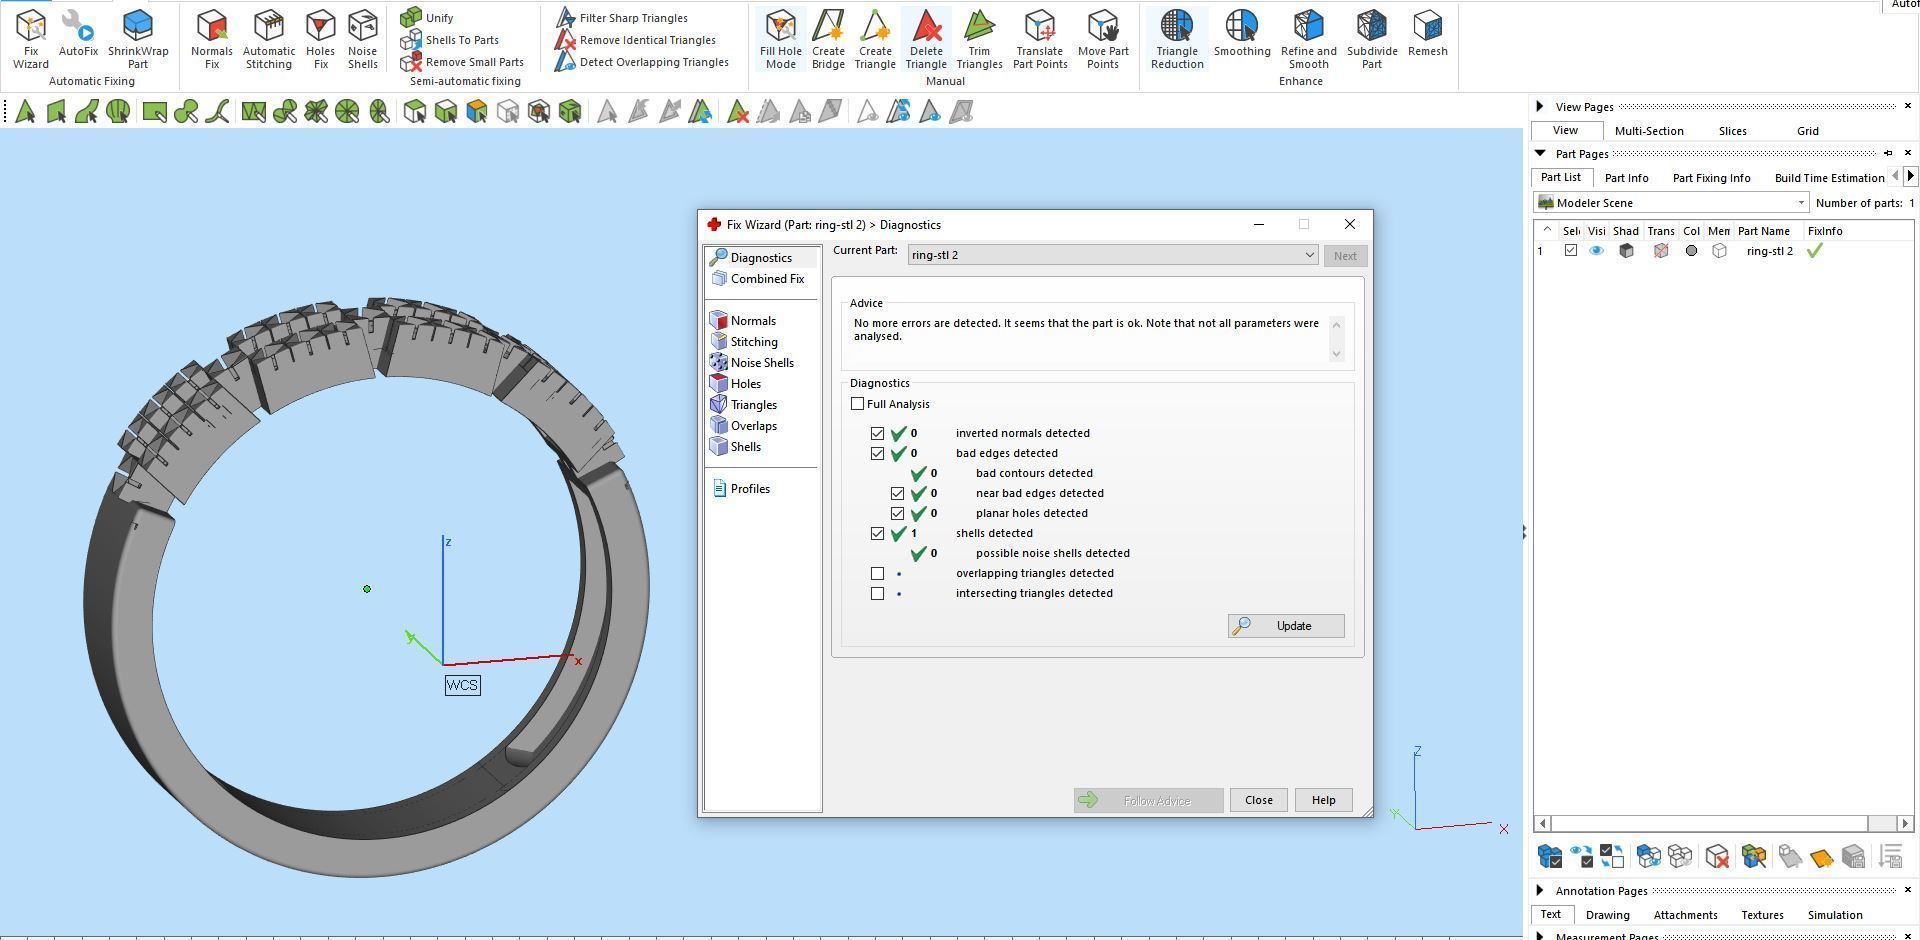Select the Create Bridge tool

828,40
